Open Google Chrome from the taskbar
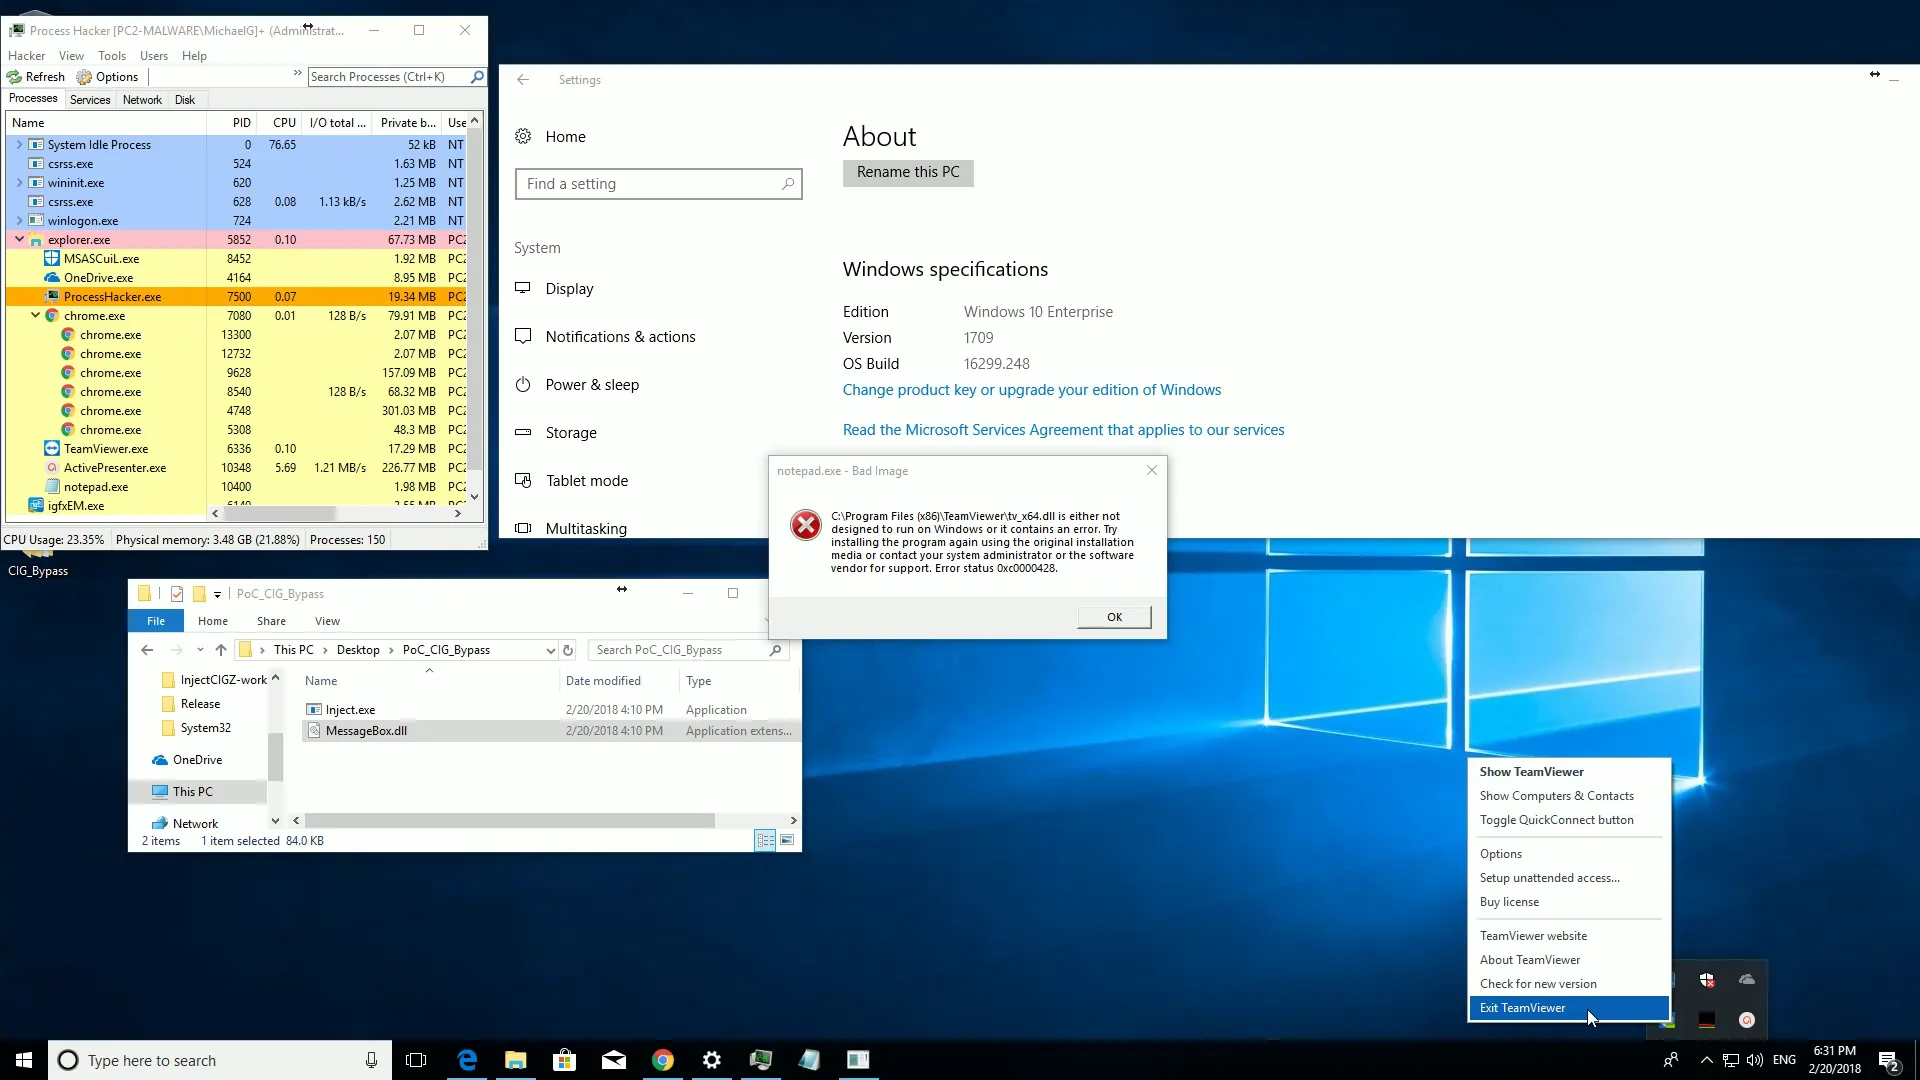 663,1060
